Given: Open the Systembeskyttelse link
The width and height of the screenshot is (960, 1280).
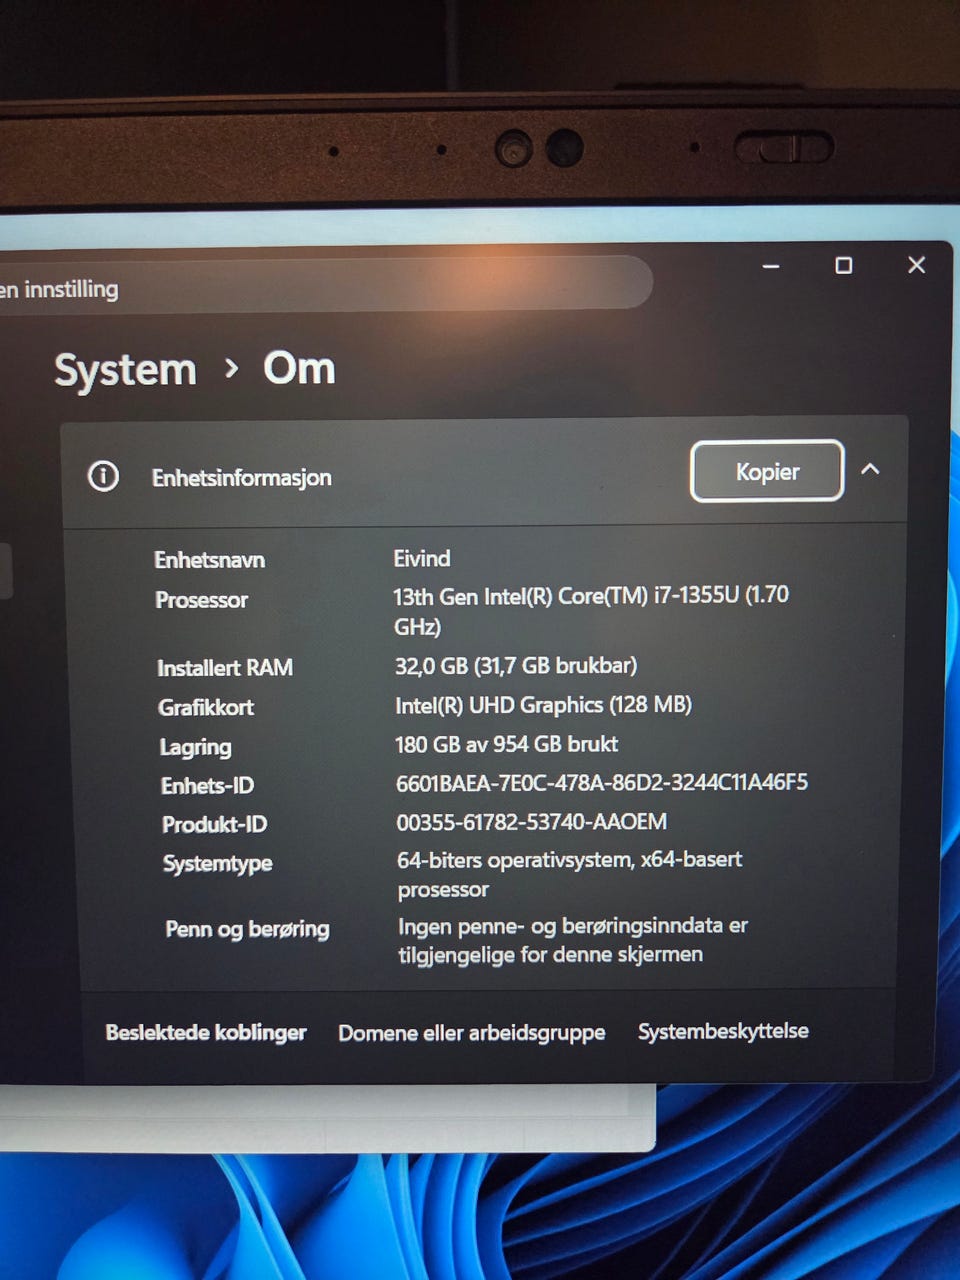Looking at the screenshot, I should tap(723, 1031).
